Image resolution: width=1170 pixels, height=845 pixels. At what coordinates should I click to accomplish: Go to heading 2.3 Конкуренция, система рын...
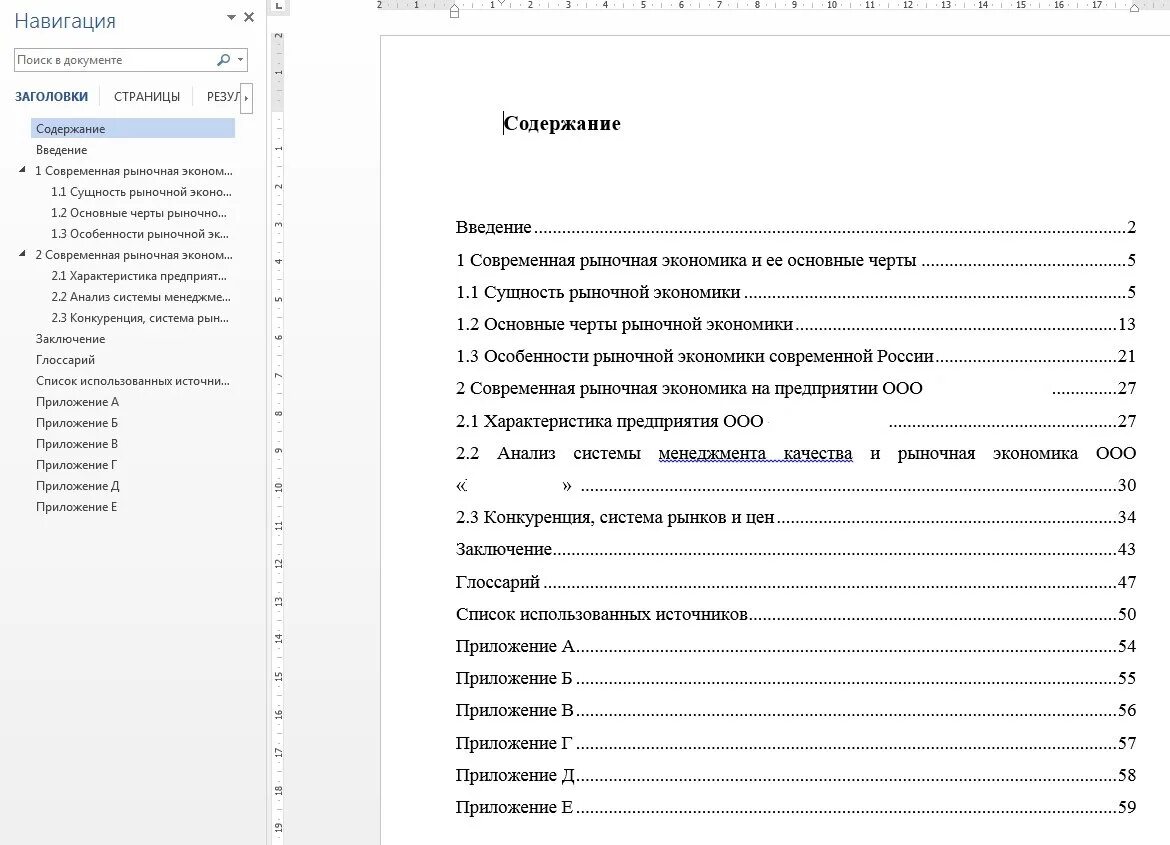(x=140, y=317)
